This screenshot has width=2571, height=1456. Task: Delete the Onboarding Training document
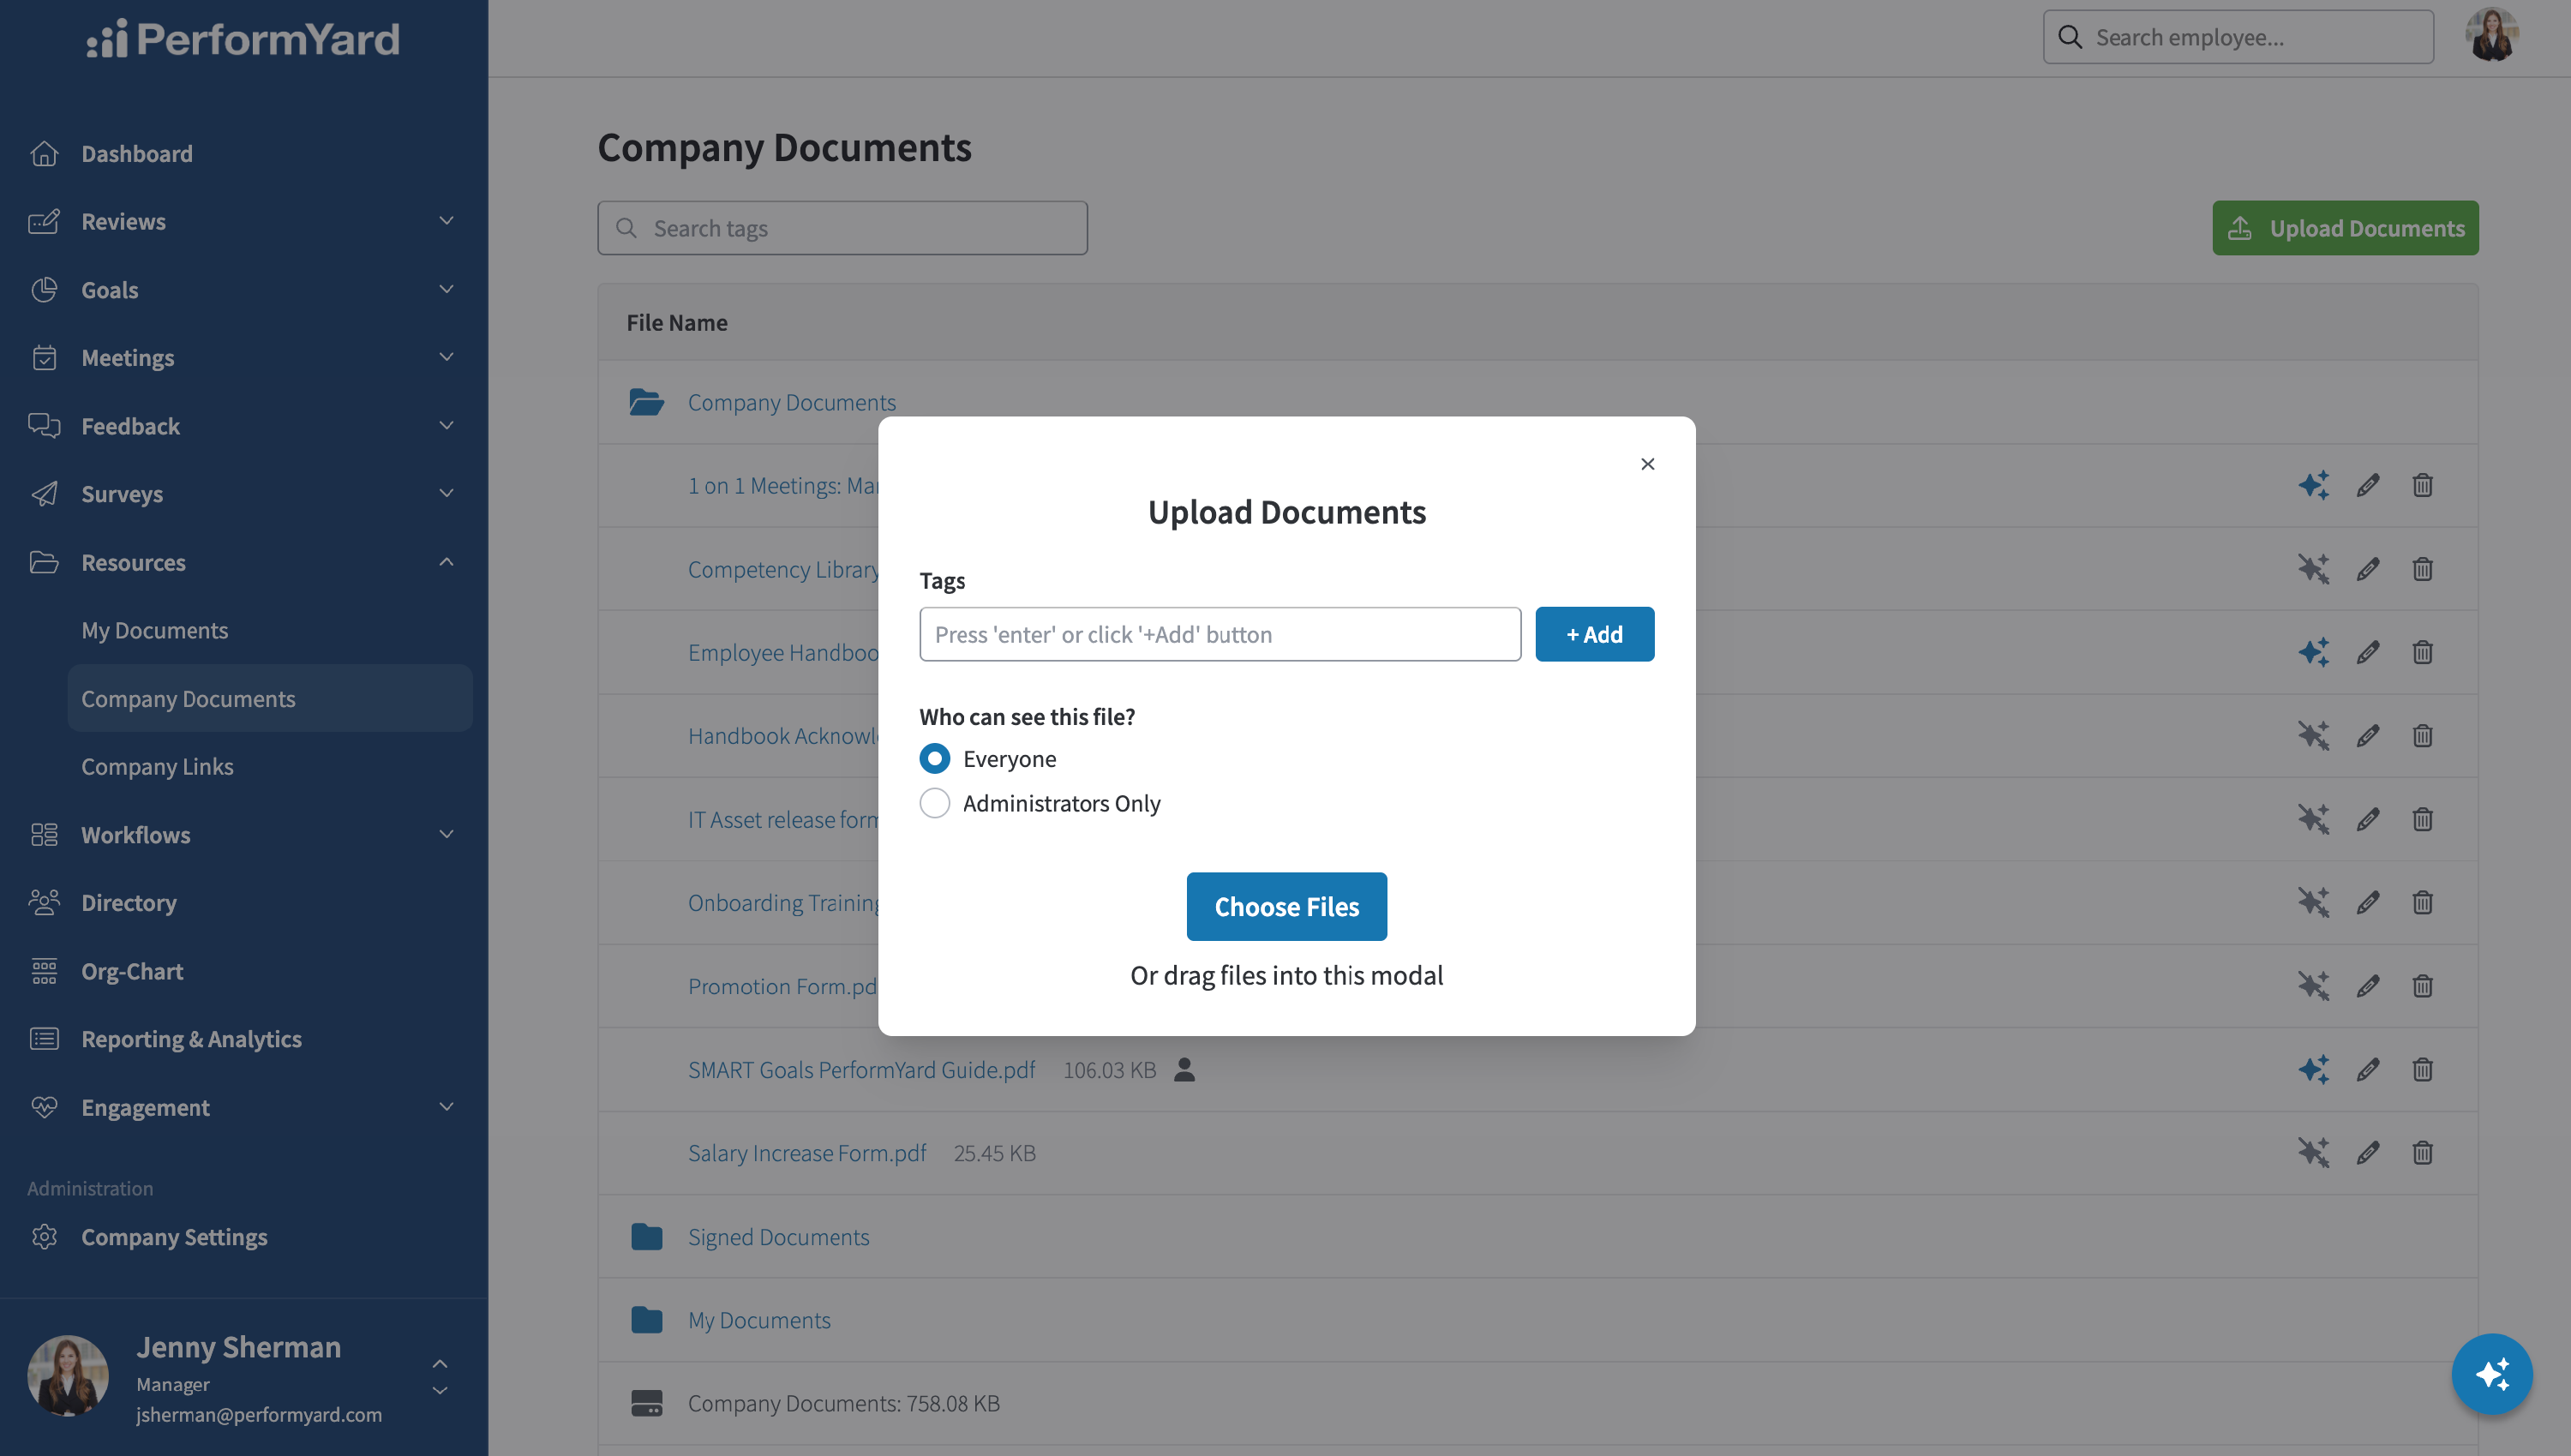(x=2422, y=902)
